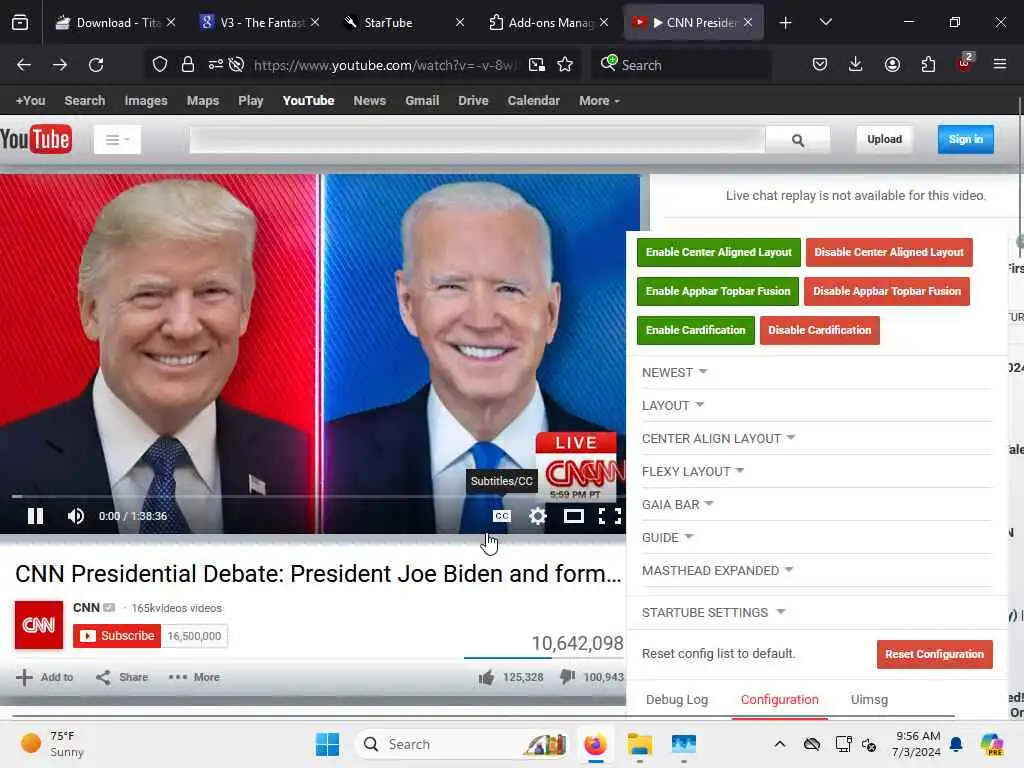Pause the video with the pause button
Viewport: 1024px width, 768px height.
[35, 516]
